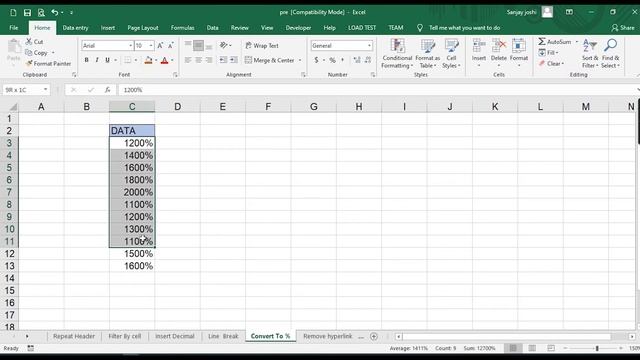This screenshot has width=640, height=360.
Task: Toggle Underline formatting
Action: 107,60
